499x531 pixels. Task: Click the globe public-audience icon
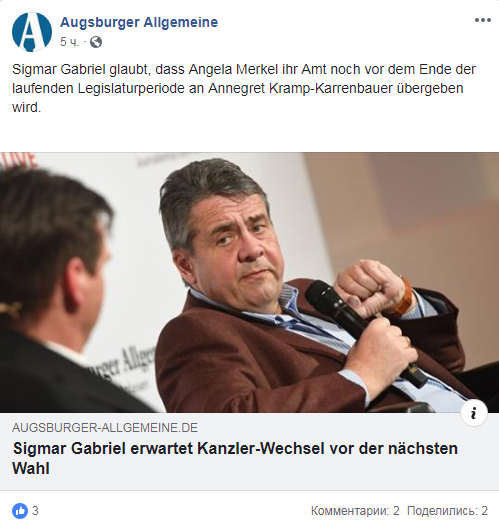point(96,42)
